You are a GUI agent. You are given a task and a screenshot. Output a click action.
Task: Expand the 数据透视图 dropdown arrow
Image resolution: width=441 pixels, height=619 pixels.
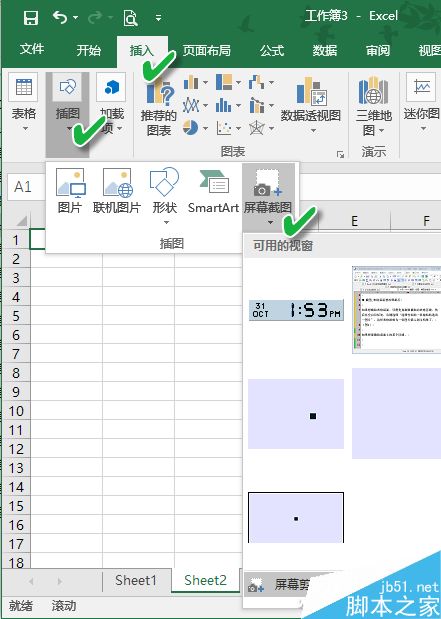pos(313,130)
